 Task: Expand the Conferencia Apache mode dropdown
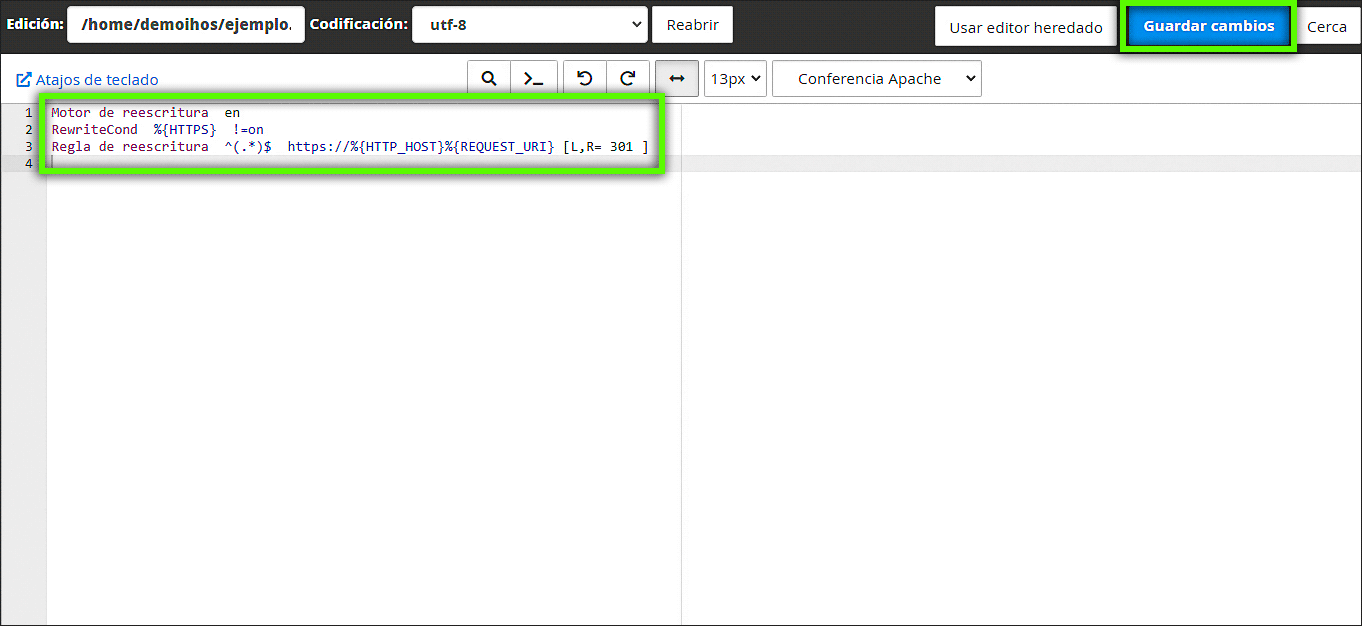pos(876,79)
